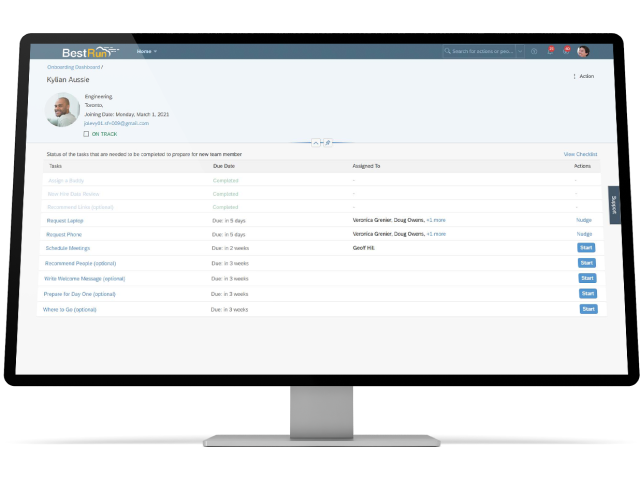
Task: Go to the Onboarding Dashboard breadcrumb
Action: click(x=74, y=66)
